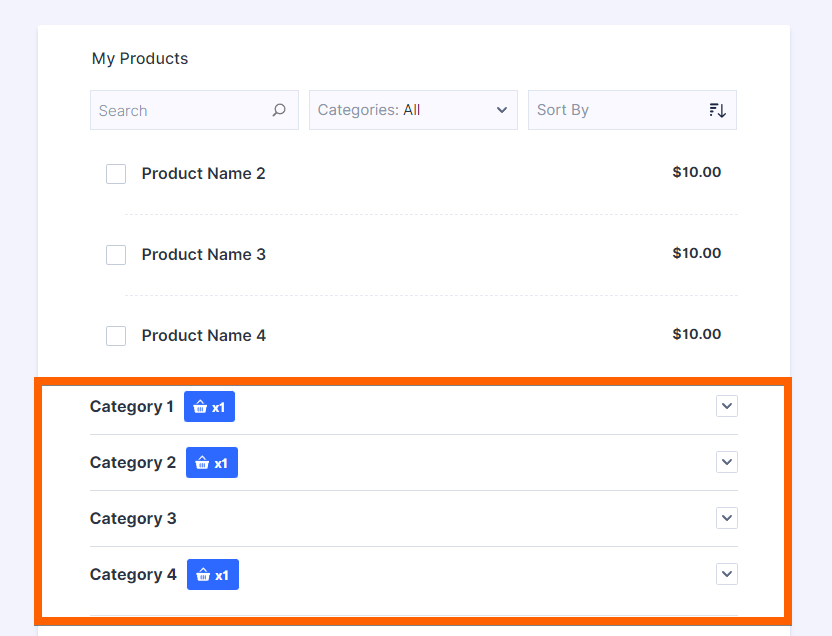
Task: Select Product Name 4 title
Action: point(203,336)
